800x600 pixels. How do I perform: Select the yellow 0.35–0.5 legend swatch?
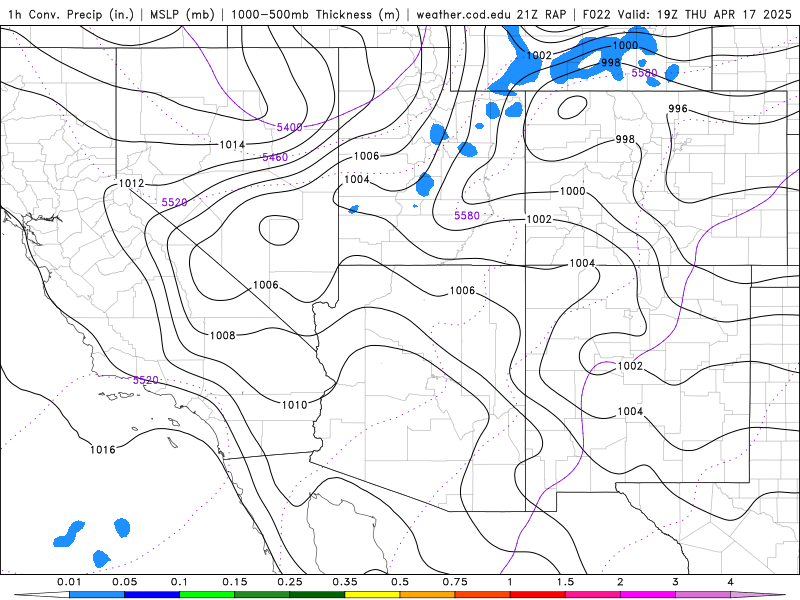(x=372, y=595)
